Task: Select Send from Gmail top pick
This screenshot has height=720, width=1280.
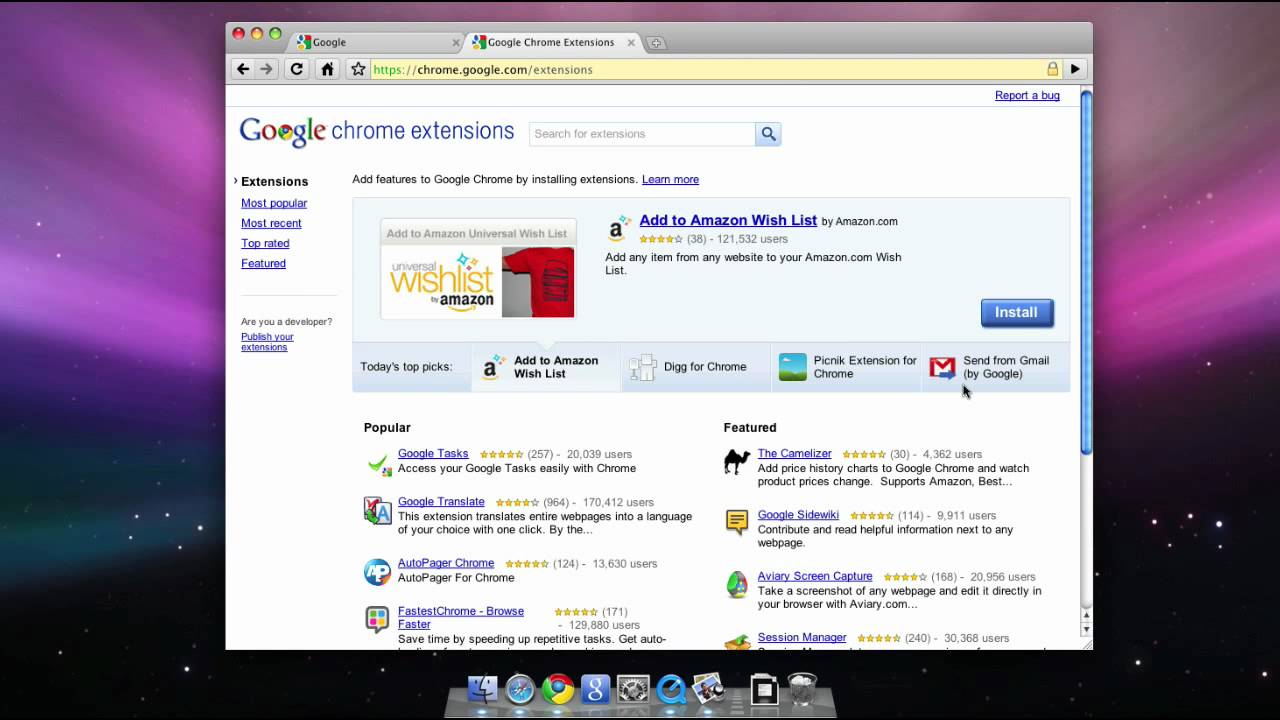Action: point(996,367)
